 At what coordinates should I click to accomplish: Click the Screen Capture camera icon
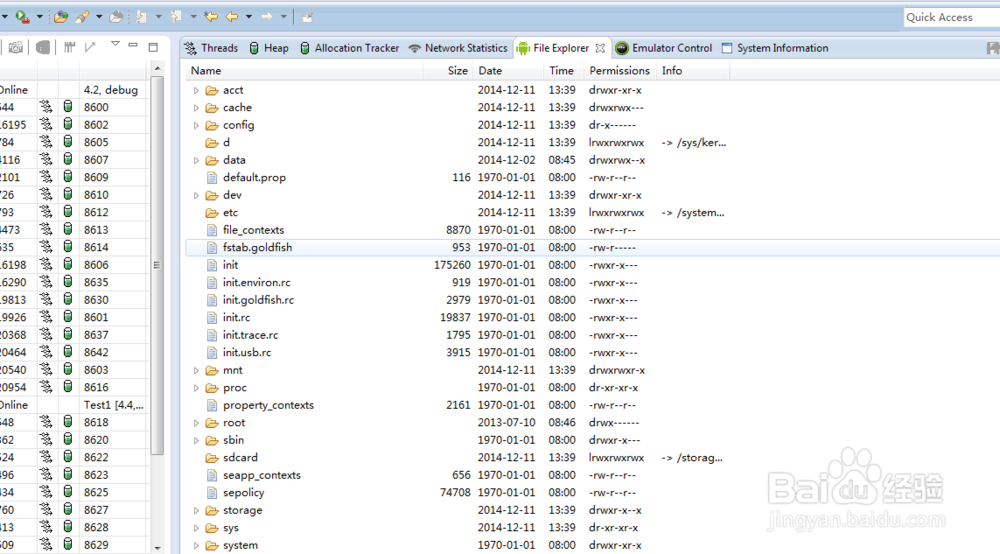15,48
